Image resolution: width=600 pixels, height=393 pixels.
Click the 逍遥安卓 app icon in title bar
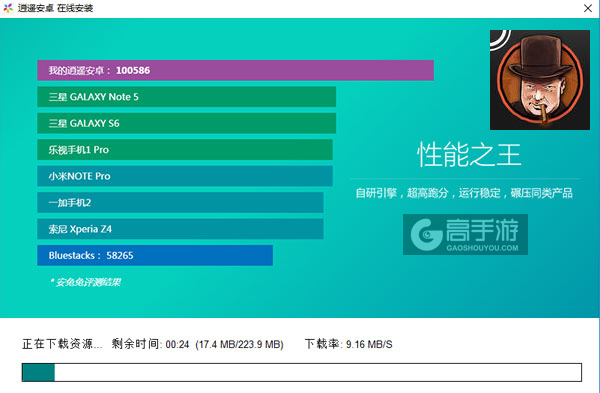tap(8, 8)
